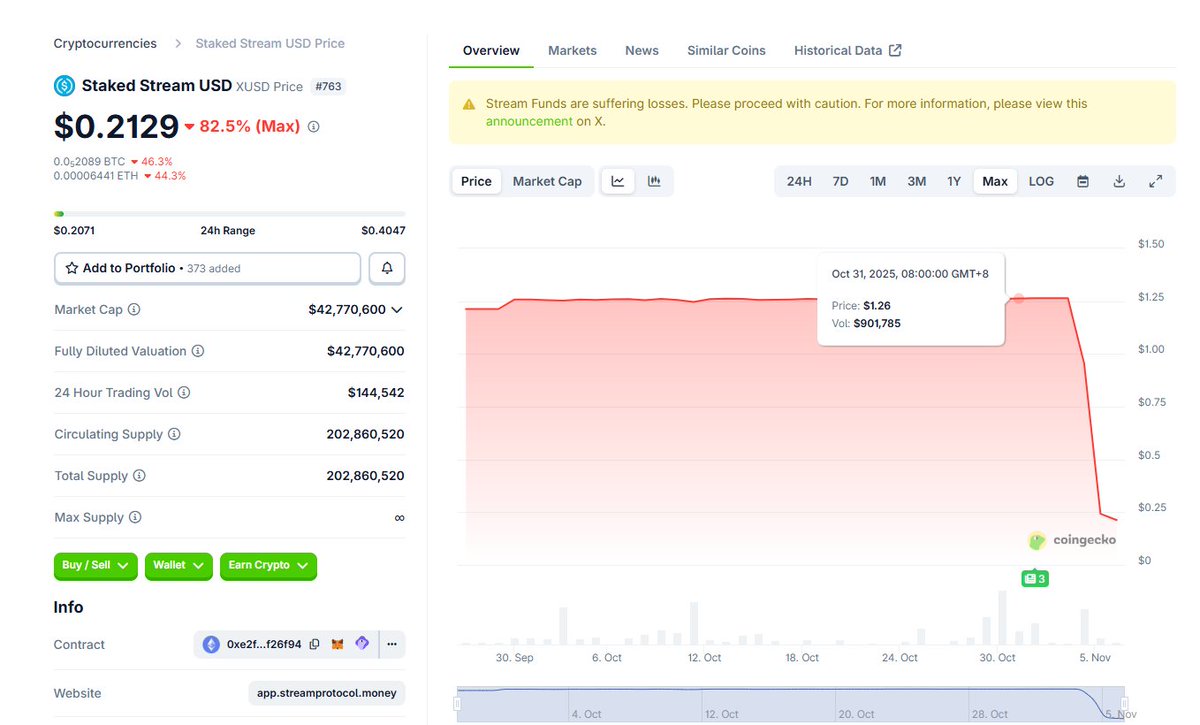Click Add to Portfolio button
This screenshot has height=725, width=1200.
[x=207, y=268]
